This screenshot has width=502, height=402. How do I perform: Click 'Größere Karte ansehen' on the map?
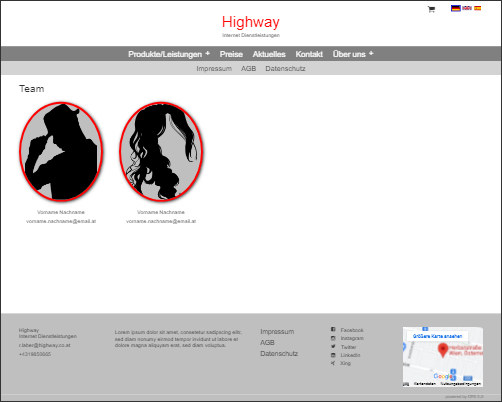[x=437, y=336]
